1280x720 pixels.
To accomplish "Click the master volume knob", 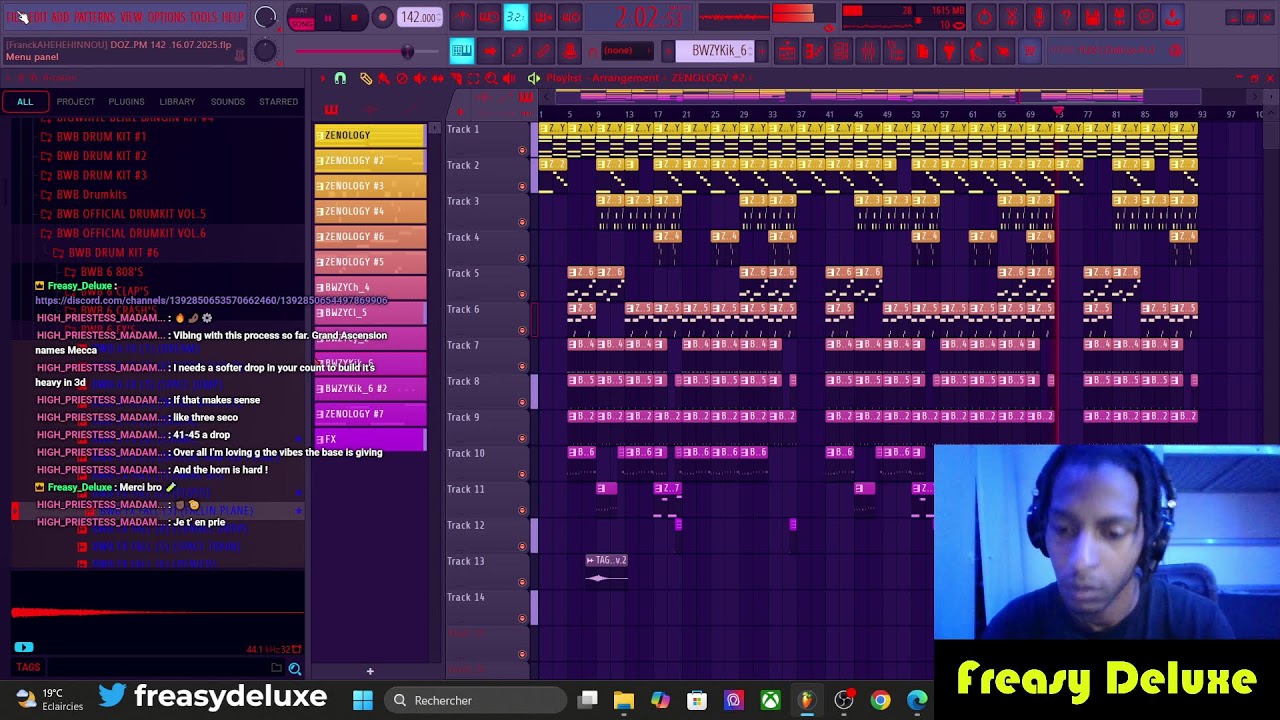I will pyautogui.click(x=265, y=17).
